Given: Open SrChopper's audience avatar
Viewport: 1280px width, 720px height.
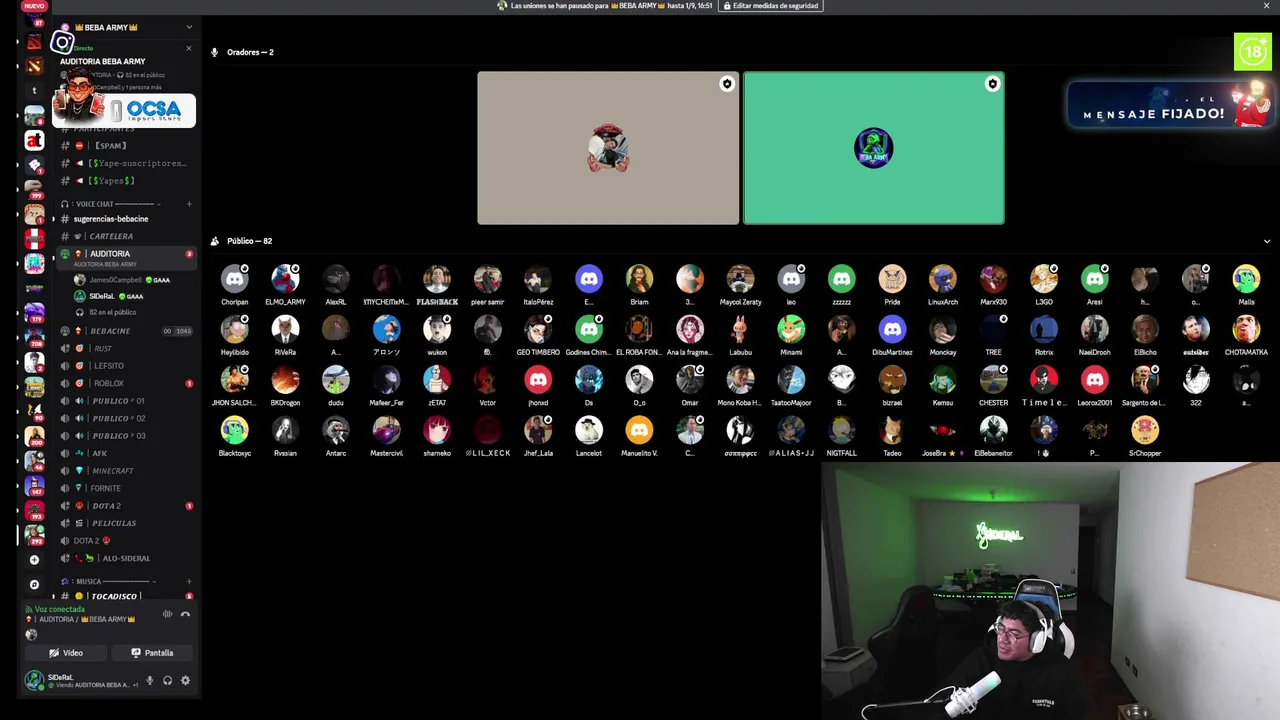Looking at the screenshot, I should point(1145,430).
